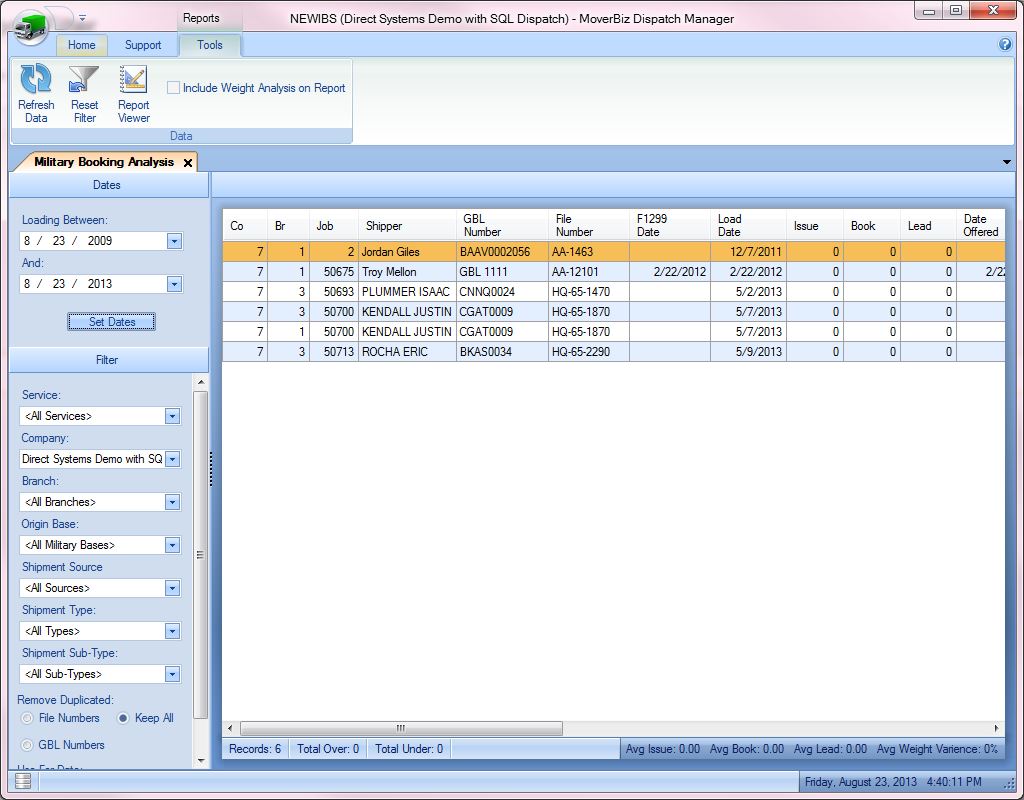Open the help question mark icon
This screenshot has width=1024, height=800.
click(x=1005, y=45)
